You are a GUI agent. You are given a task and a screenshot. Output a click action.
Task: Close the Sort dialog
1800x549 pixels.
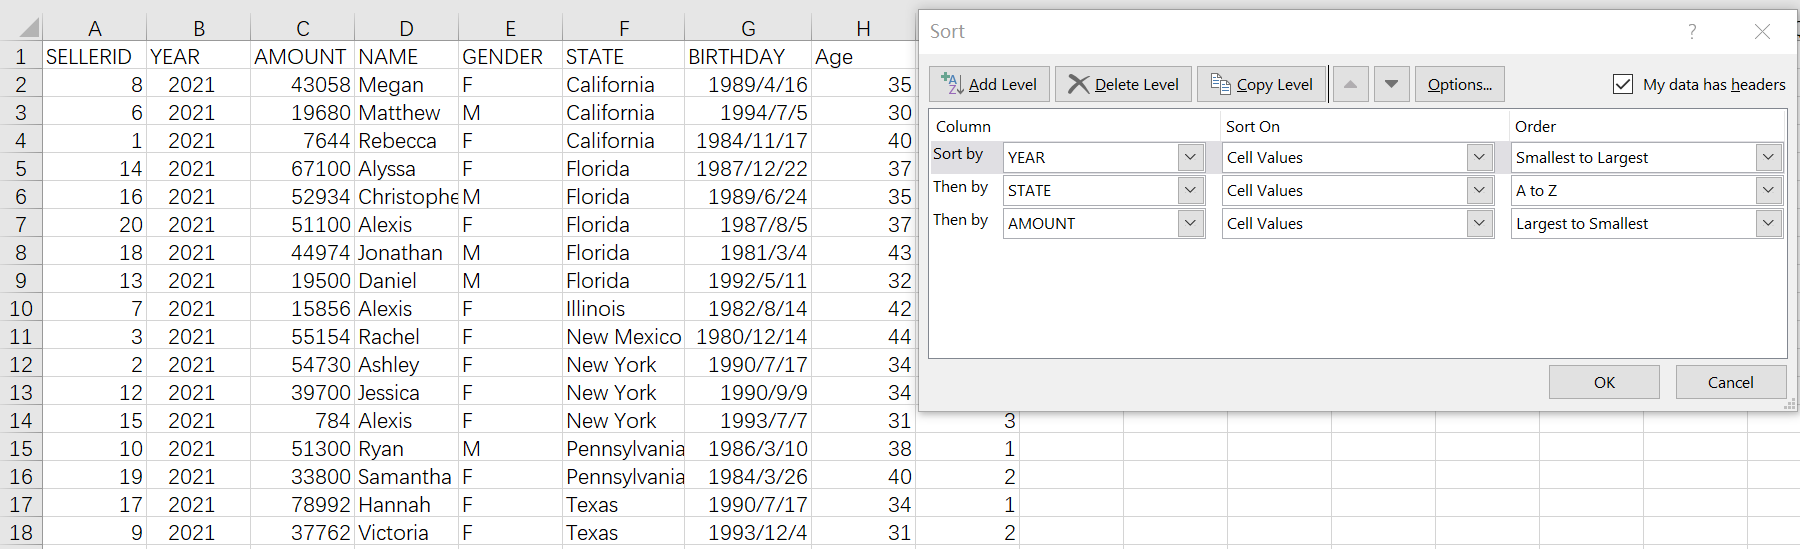[1762, 32]
